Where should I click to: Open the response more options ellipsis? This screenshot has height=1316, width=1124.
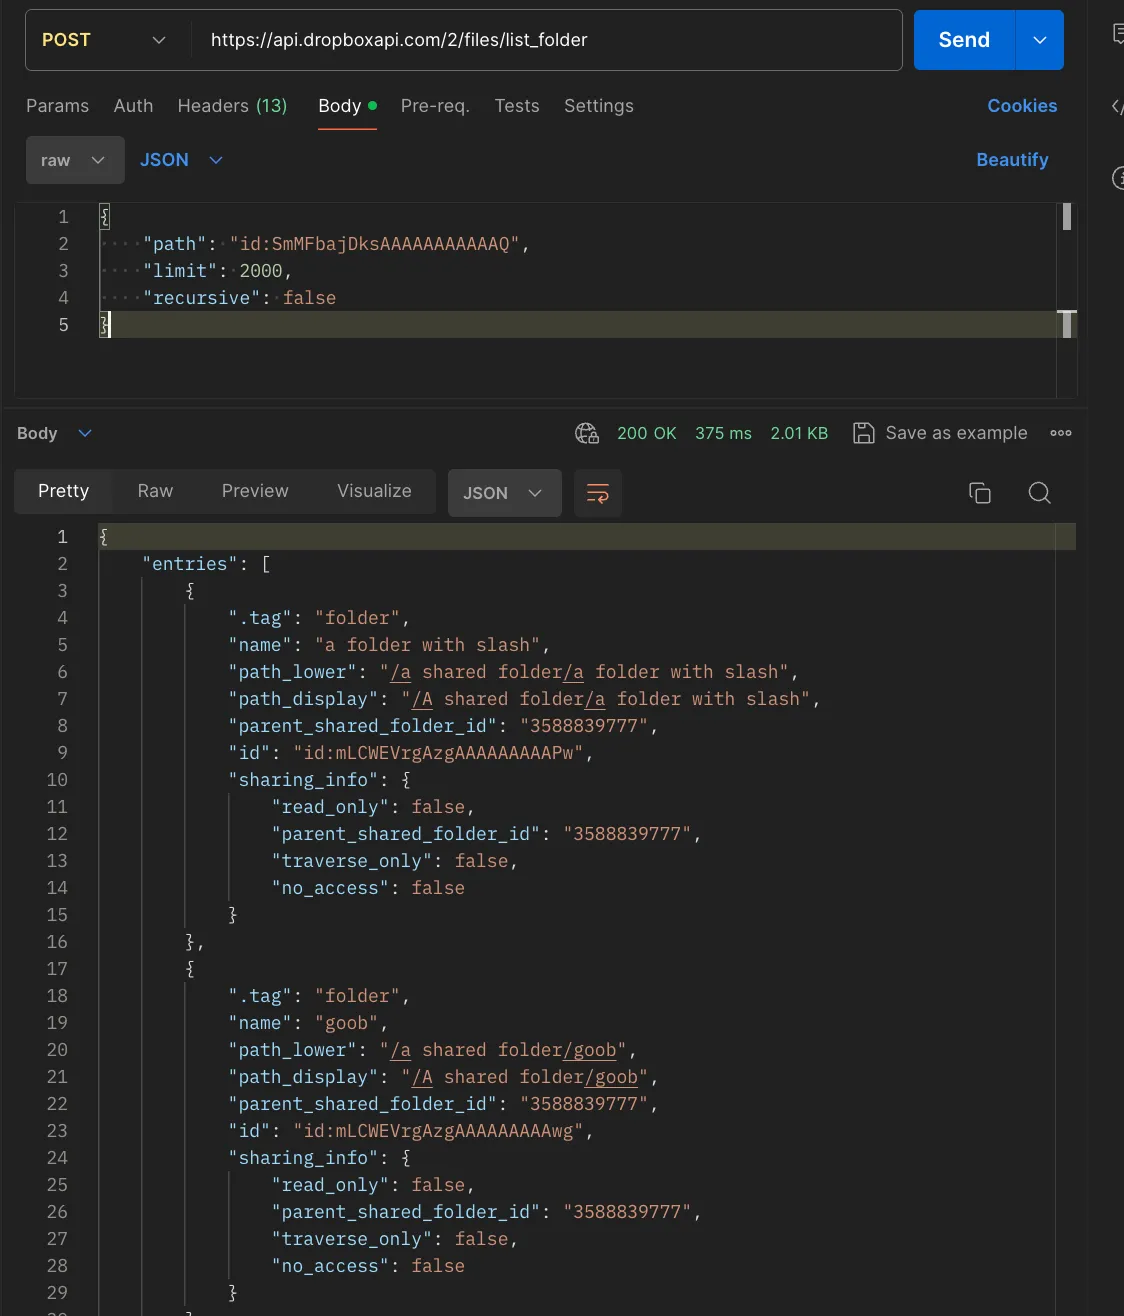(1061, 433)
